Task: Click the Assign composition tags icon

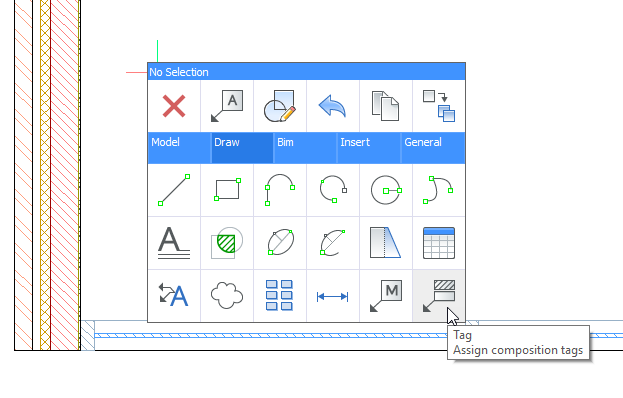Action: 439,296
